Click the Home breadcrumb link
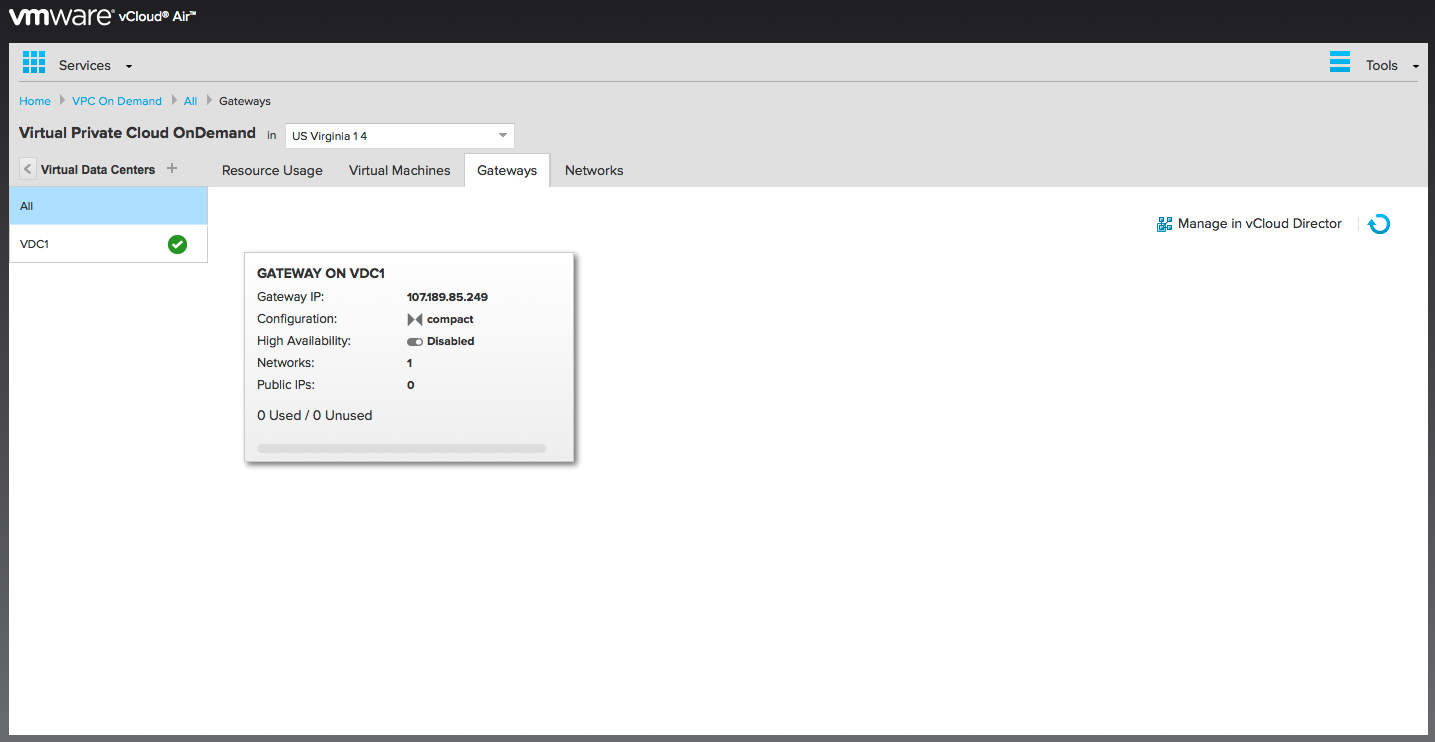 pos(35,101)
